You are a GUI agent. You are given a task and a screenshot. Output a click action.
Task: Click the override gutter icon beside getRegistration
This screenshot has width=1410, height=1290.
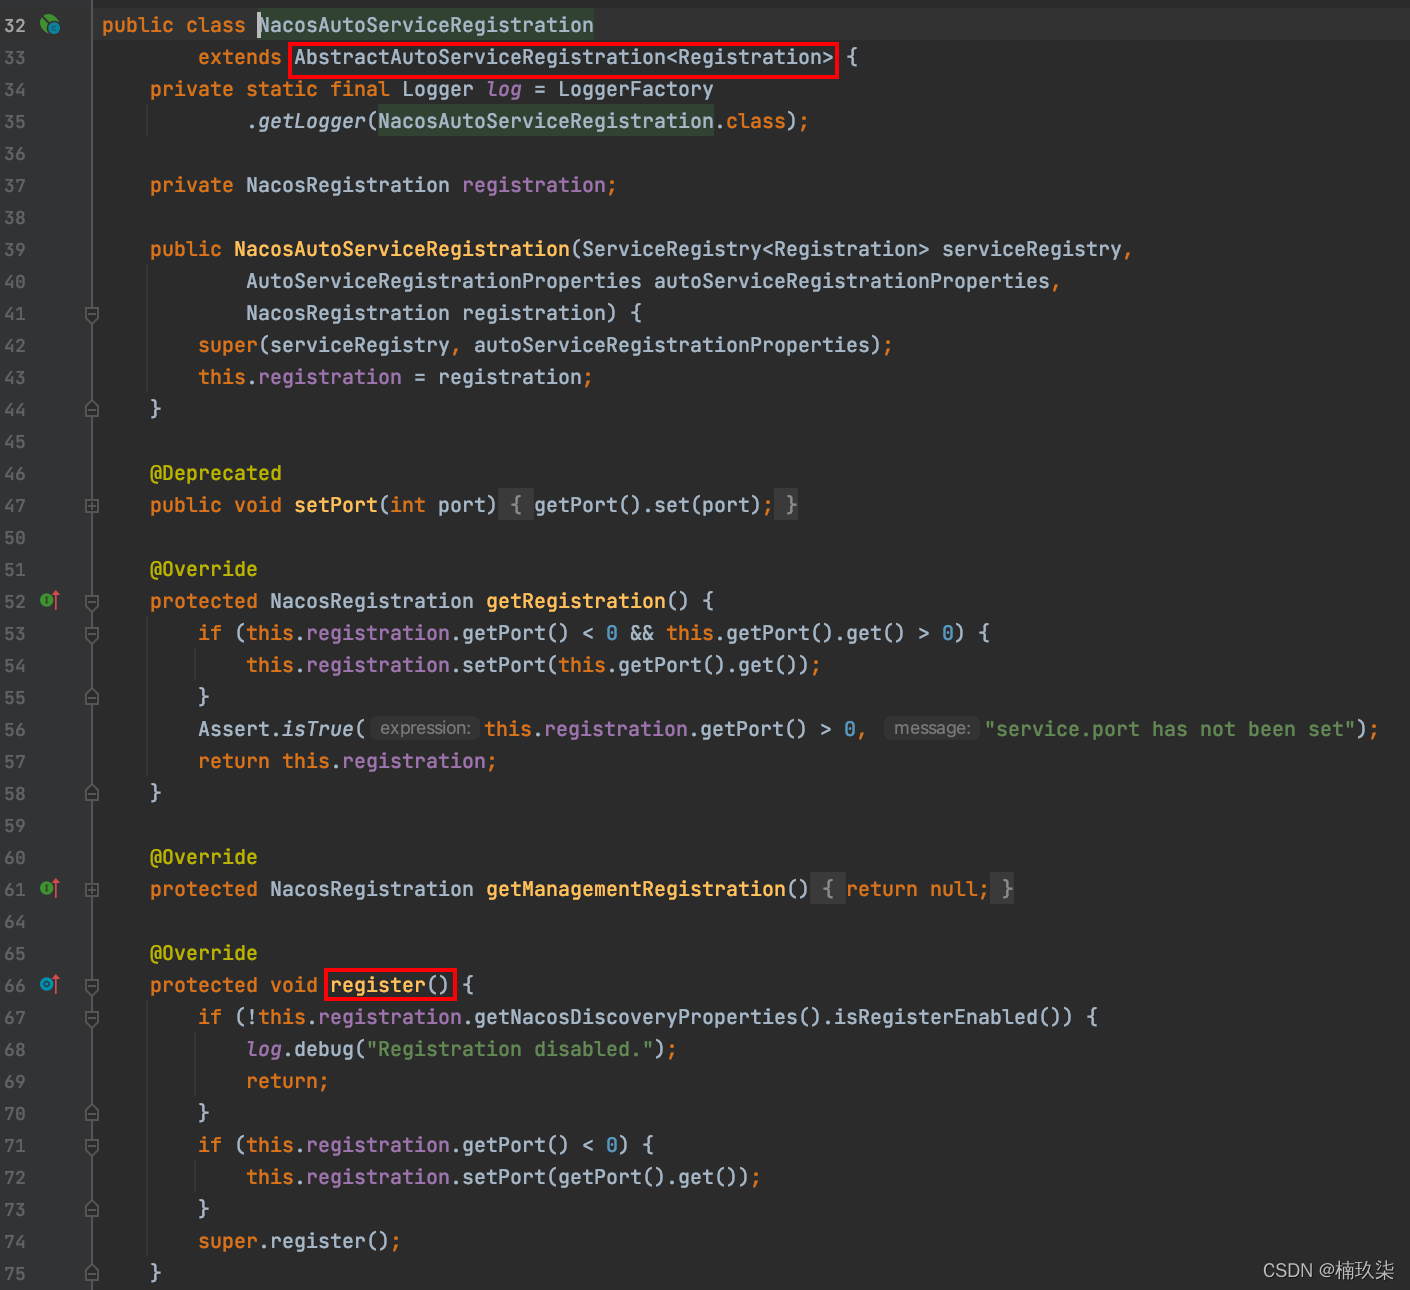pos(50,601)
